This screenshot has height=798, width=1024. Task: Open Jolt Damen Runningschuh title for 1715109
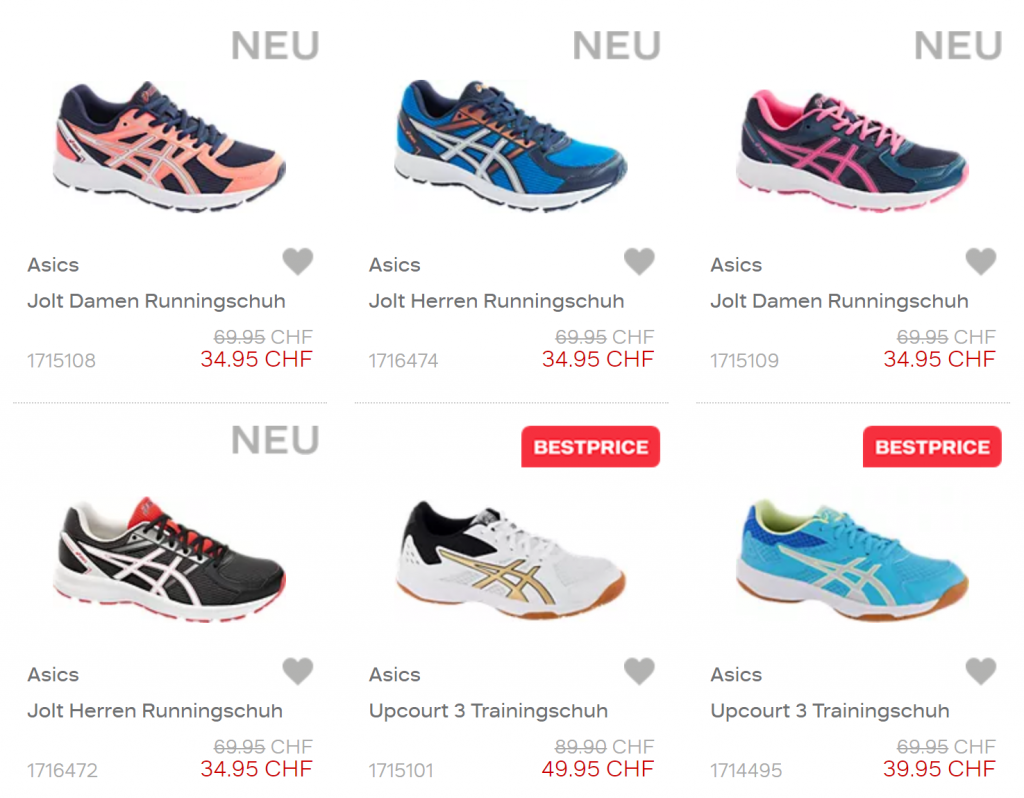[840, 301]
